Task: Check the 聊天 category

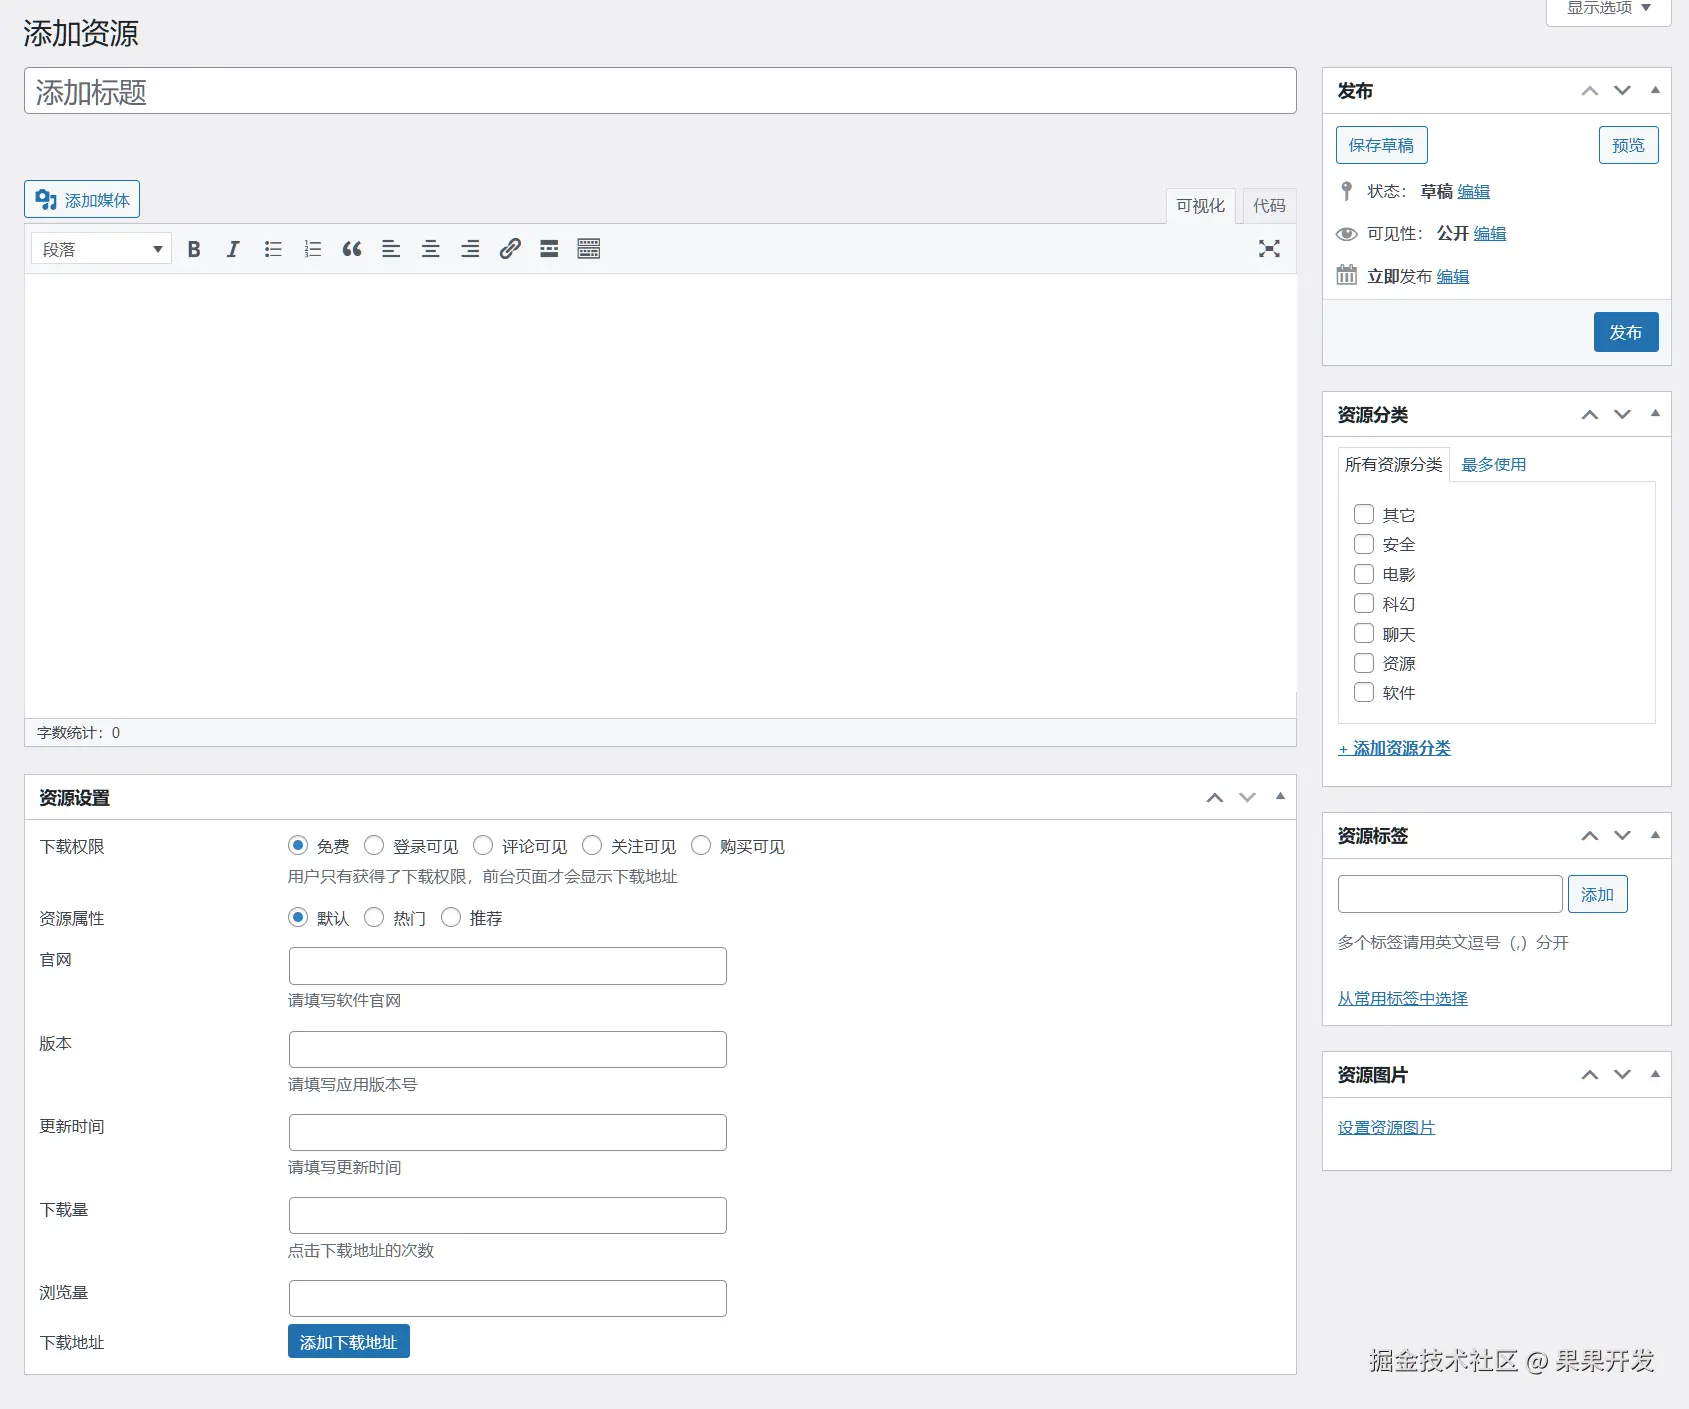Action: point(1364,633)
